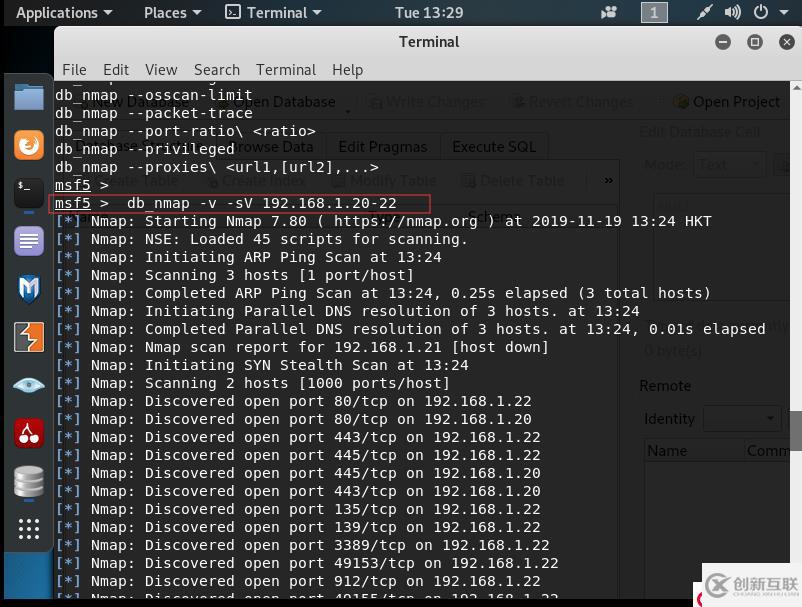Expand system menu arrow at top right

(784, 12)
